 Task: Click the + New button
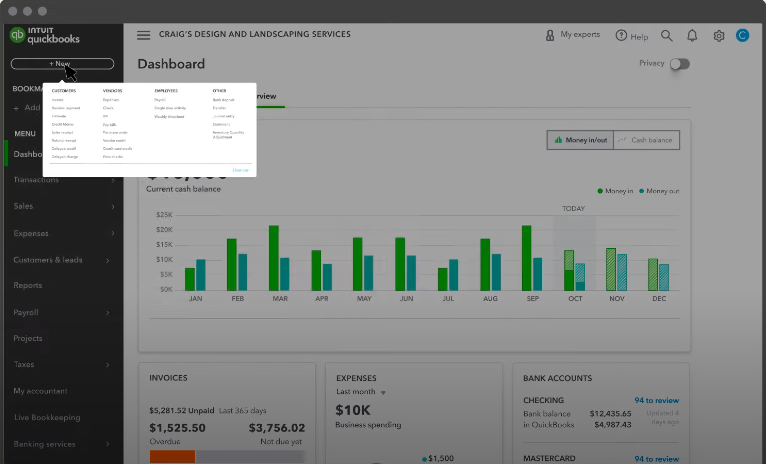(x=61, y=64)
